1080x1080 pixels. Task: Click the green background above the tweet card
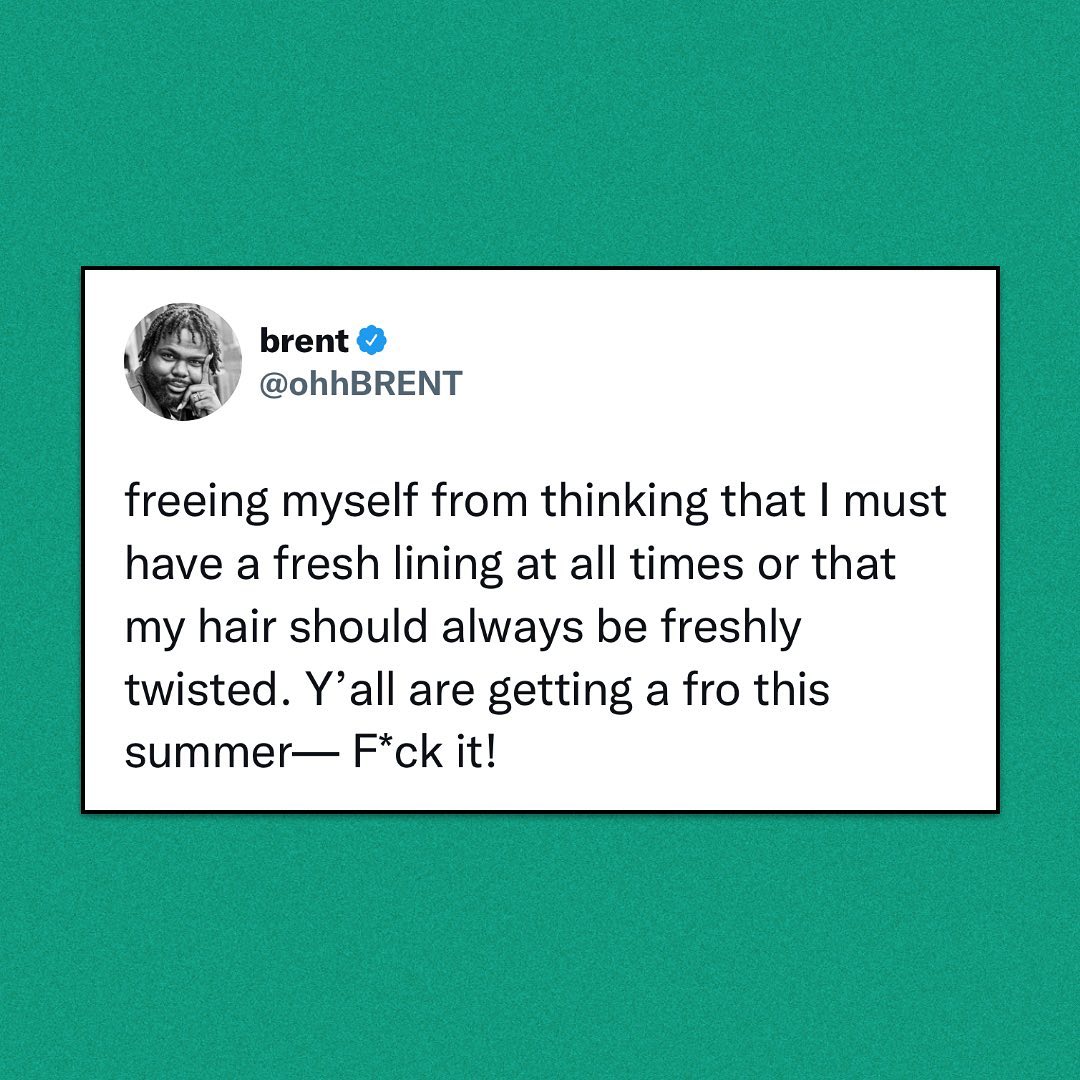(x=540, y=130)
